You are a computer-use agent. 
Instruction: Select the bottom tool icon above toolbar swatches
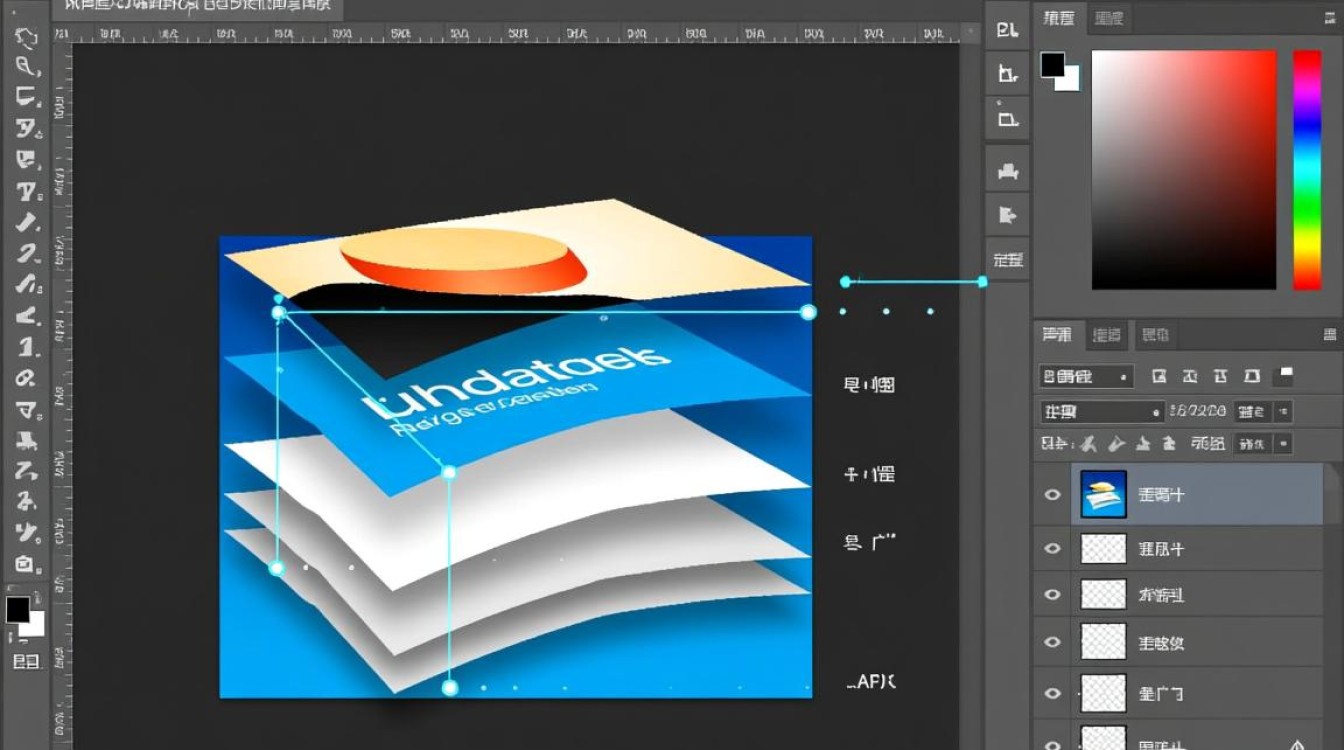click(x=26, y=563)
